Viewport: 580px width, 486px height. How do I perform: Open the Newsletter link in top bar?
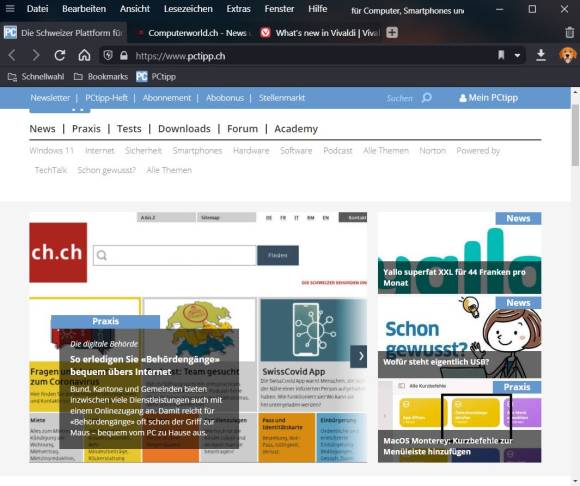click(x=50, y=98)
